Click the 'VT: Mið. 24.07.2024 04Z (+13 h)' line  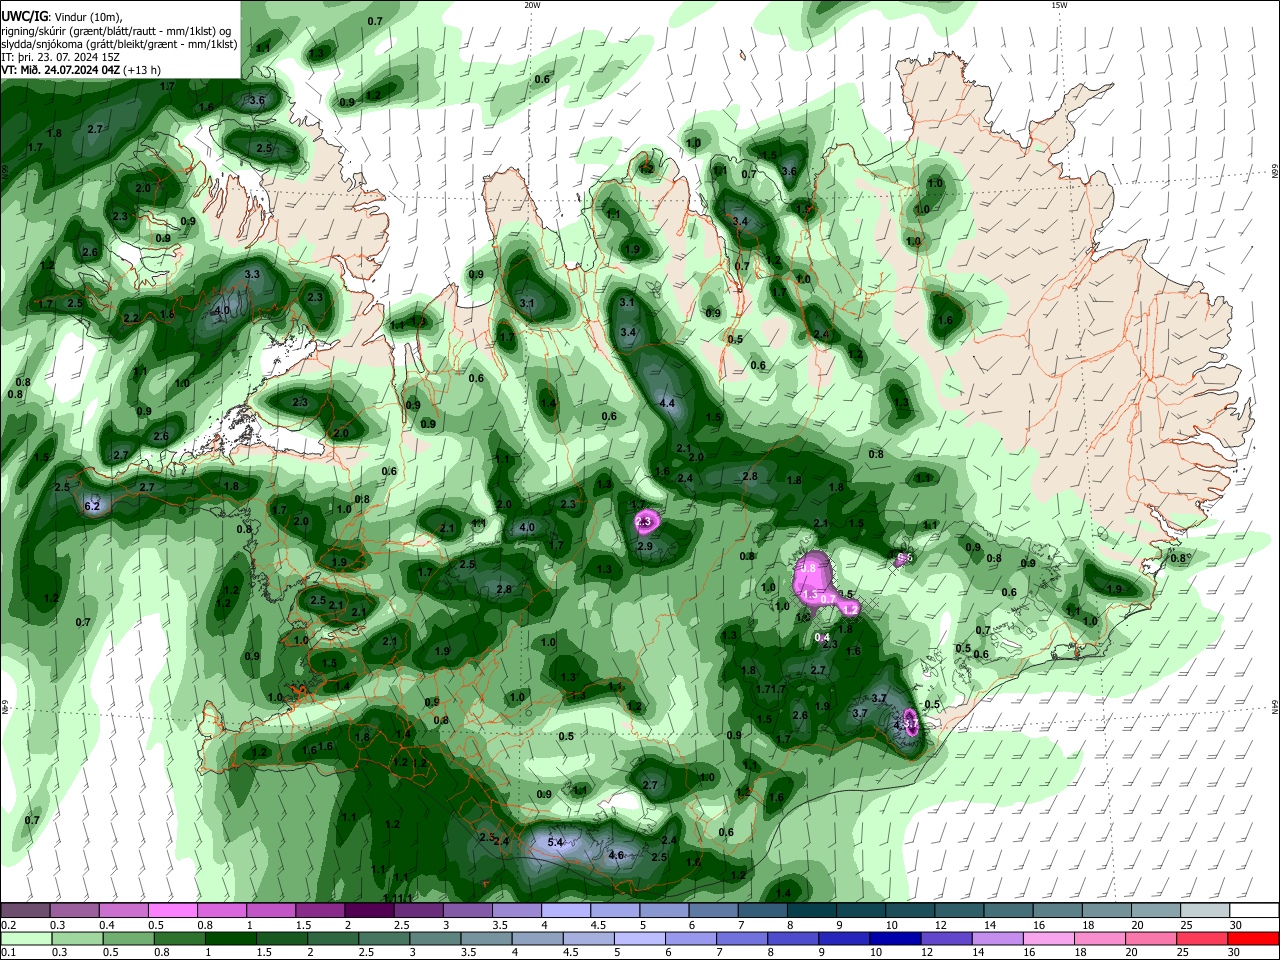[x=81, y=70]
